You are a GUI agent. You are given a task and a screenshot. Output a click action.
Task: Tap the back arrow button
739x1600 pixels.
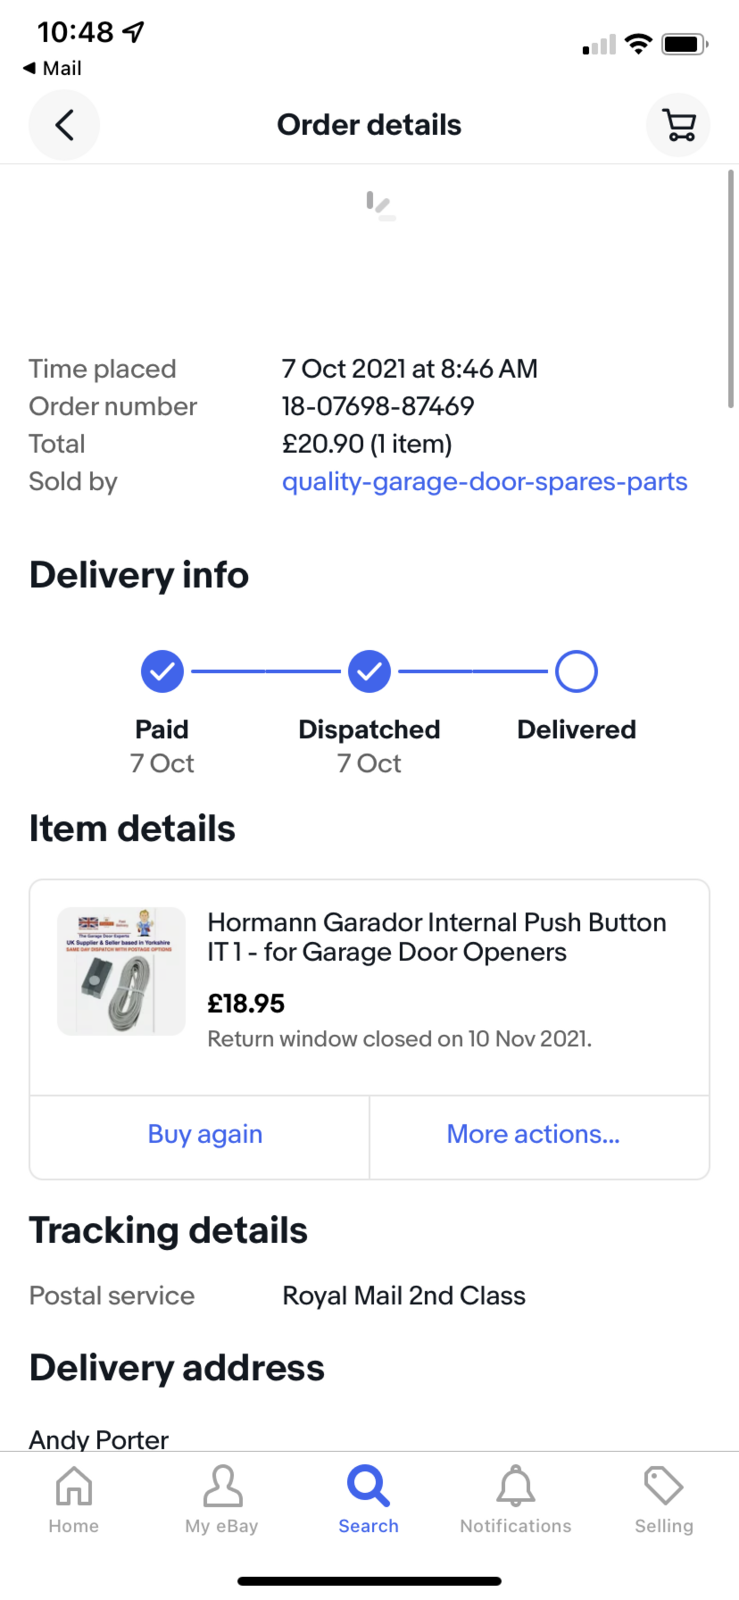click(x=64, y=125)
